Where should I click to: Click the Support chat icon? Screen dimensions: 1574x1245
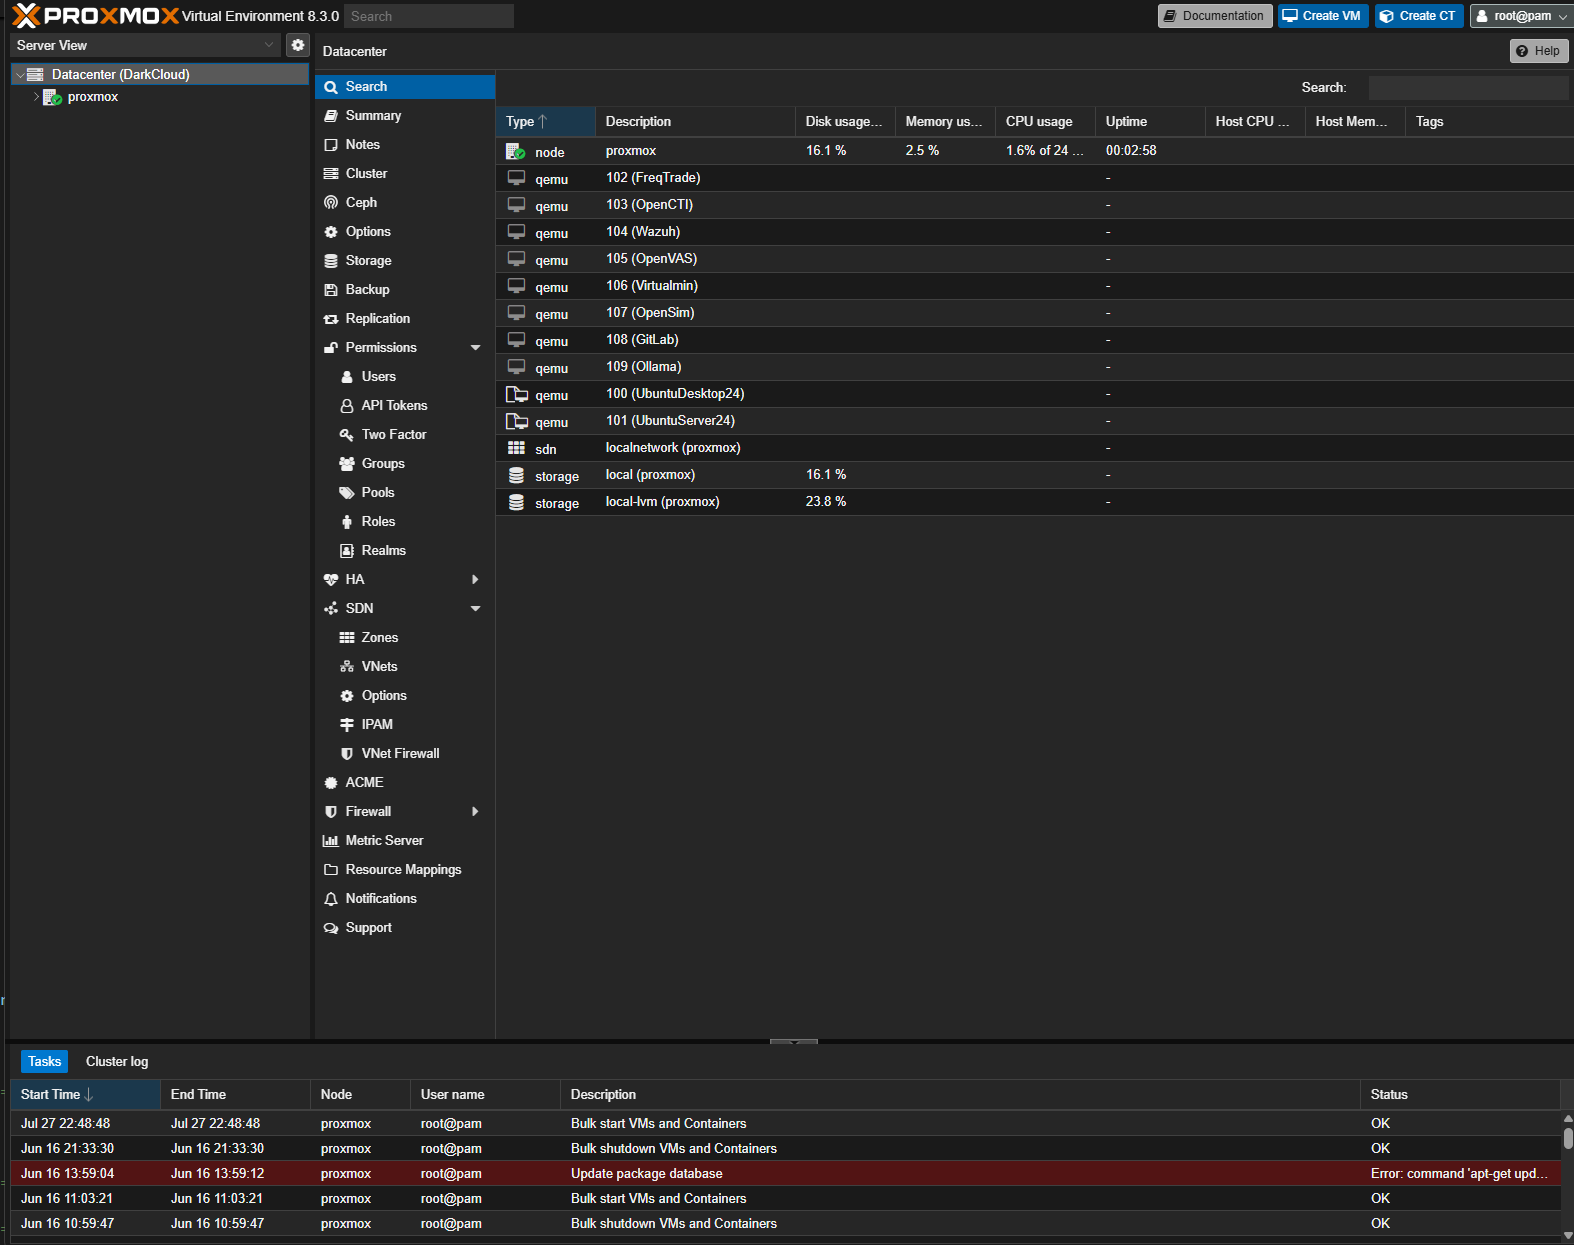331,928
